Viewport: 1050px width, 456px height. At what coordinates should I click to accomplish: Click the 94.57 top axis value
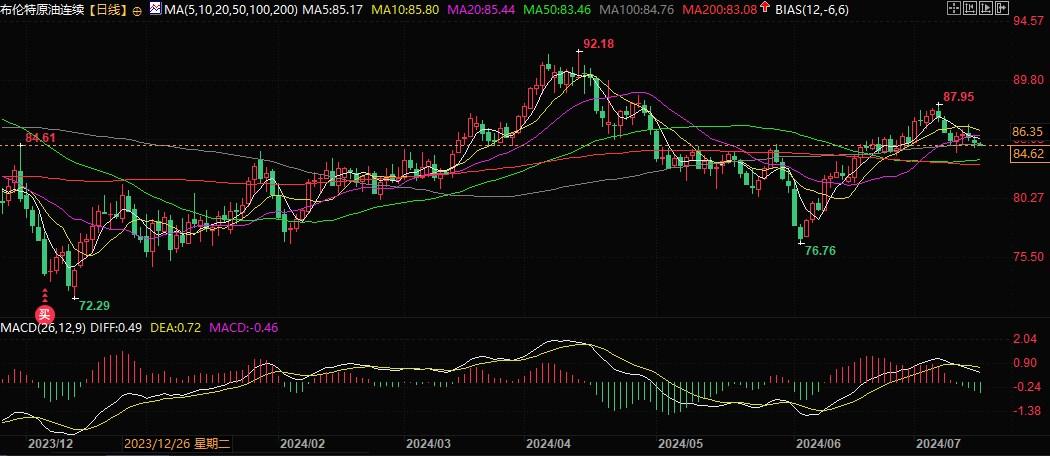pyautogui.click(x=1030, y=21)
